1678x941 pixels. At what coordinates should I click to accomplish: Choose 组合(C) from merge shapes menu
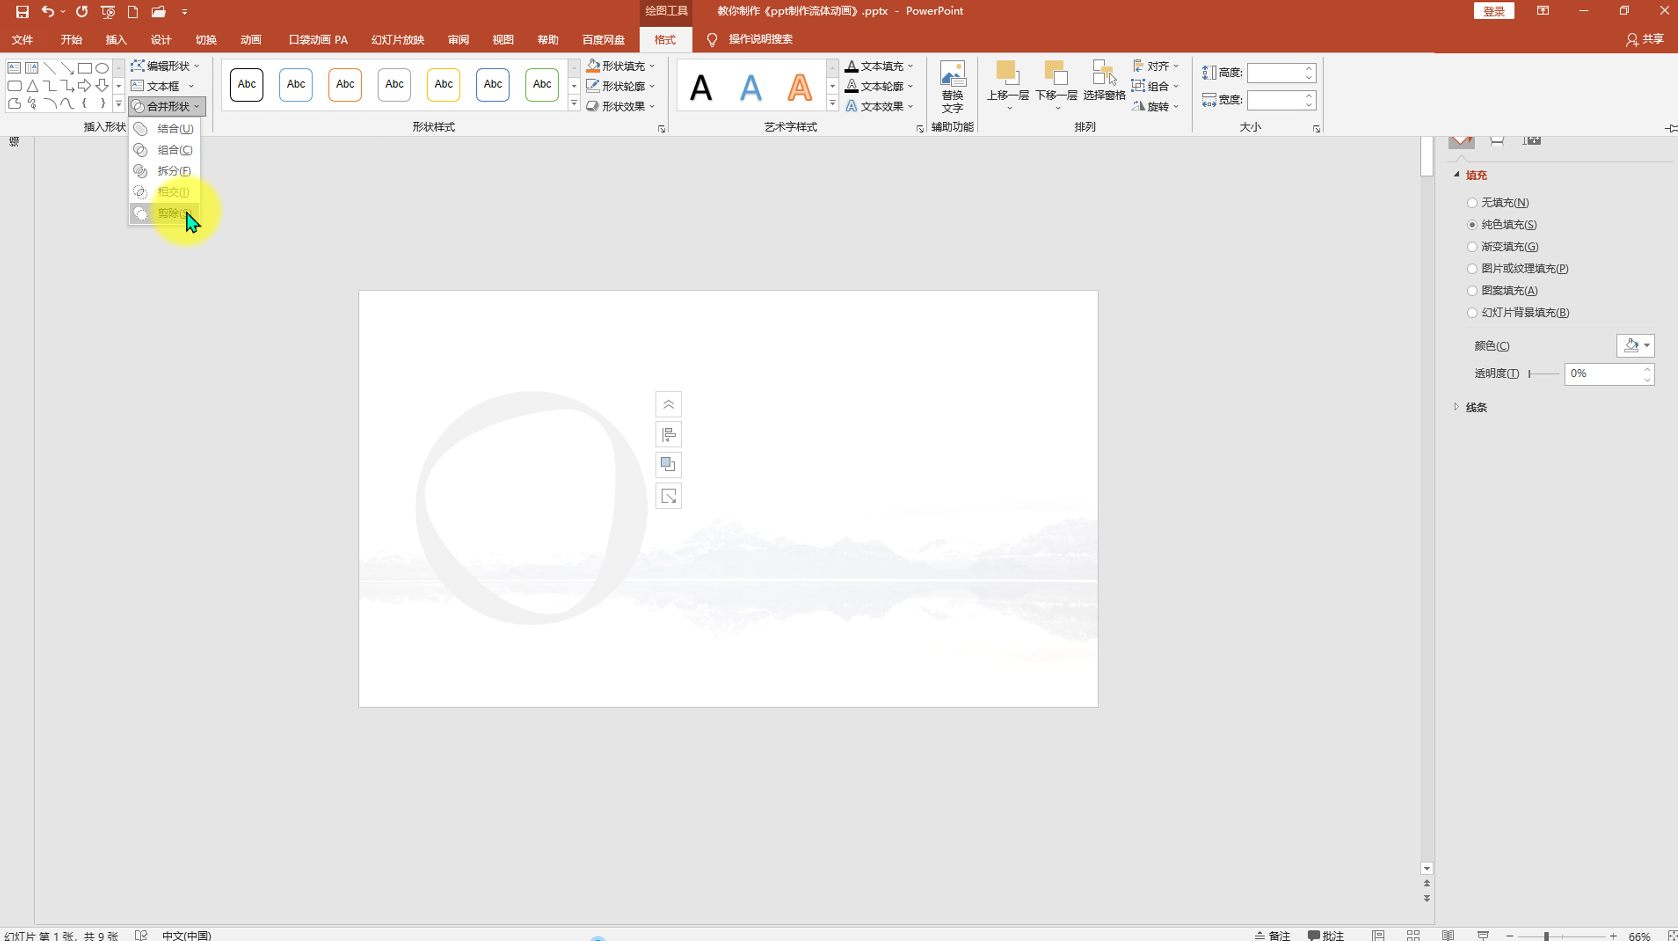click(165, 150)
